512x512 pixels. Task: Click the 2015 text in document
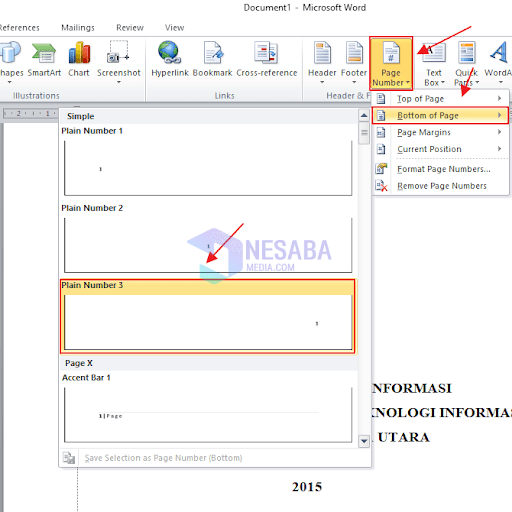(307, 487)
